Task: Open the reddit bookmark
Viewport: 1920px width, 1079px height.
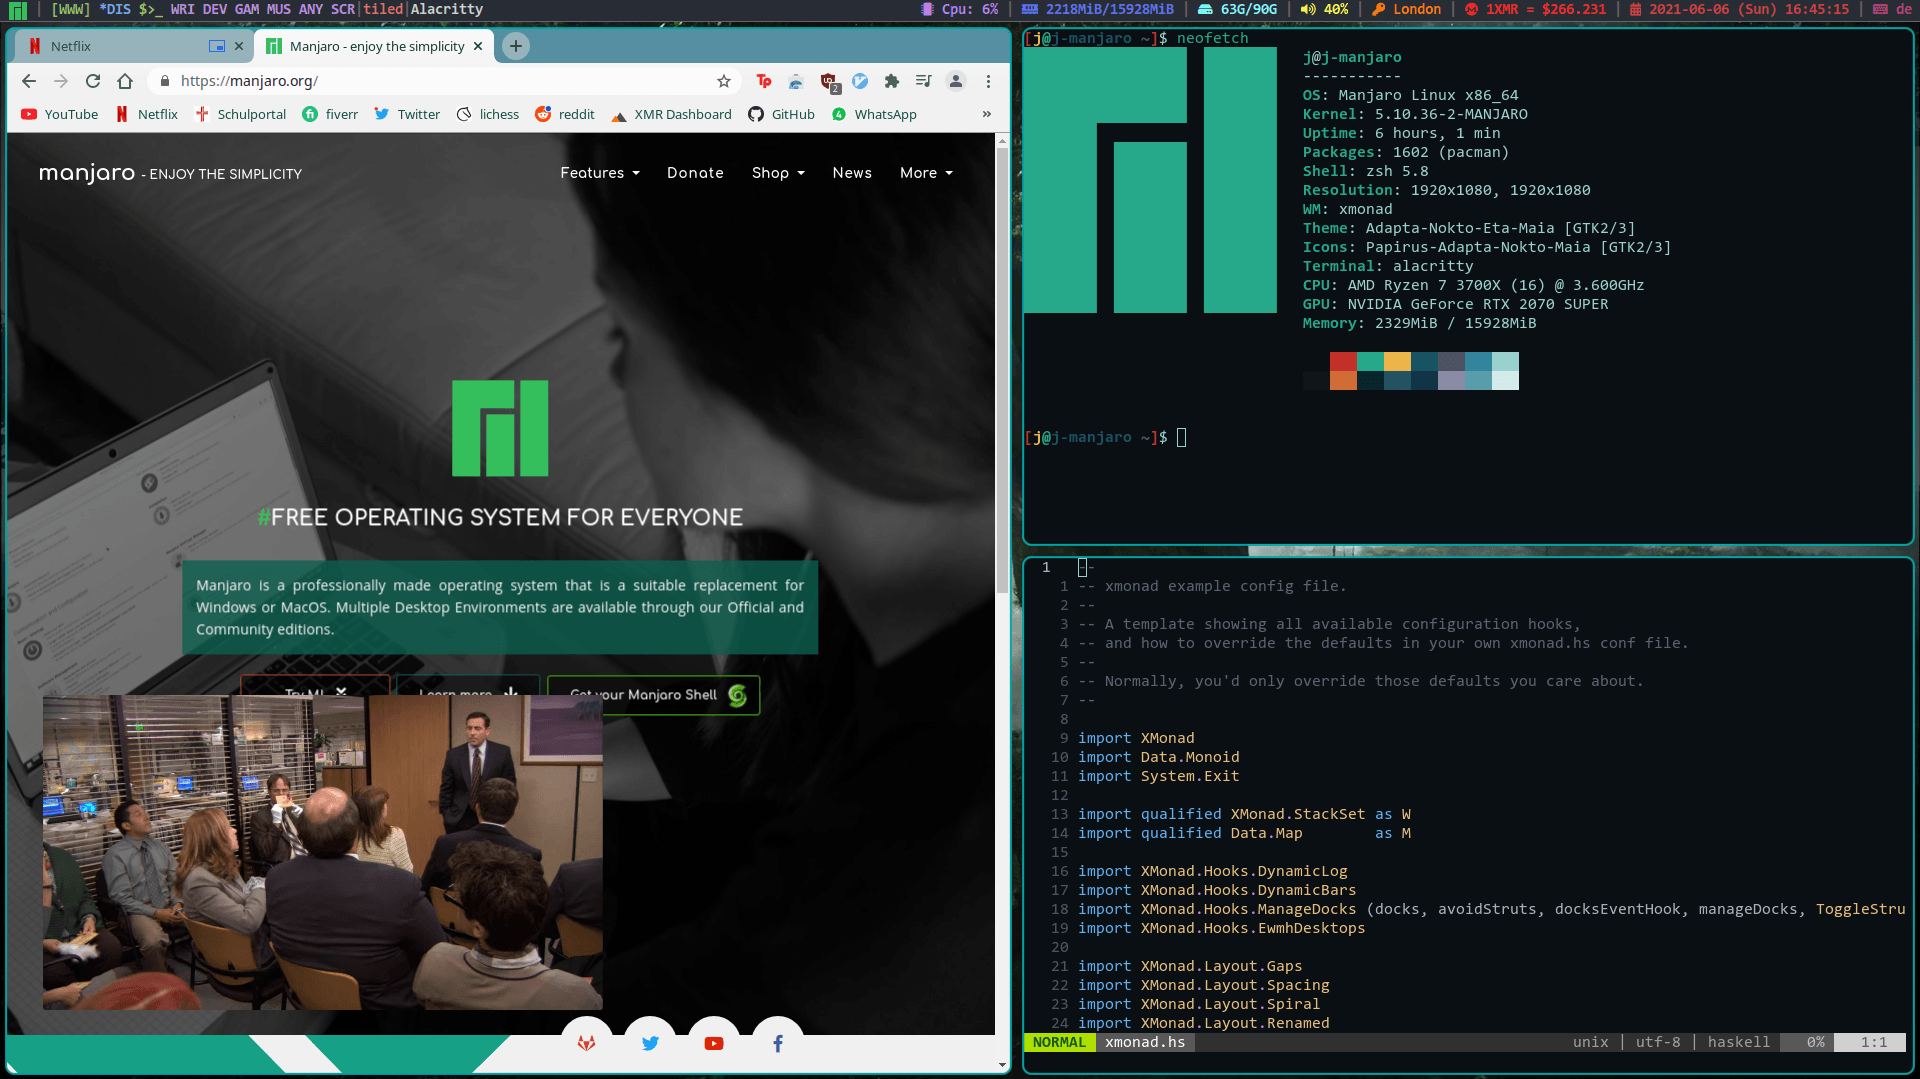Action: [x=565, y=114]
